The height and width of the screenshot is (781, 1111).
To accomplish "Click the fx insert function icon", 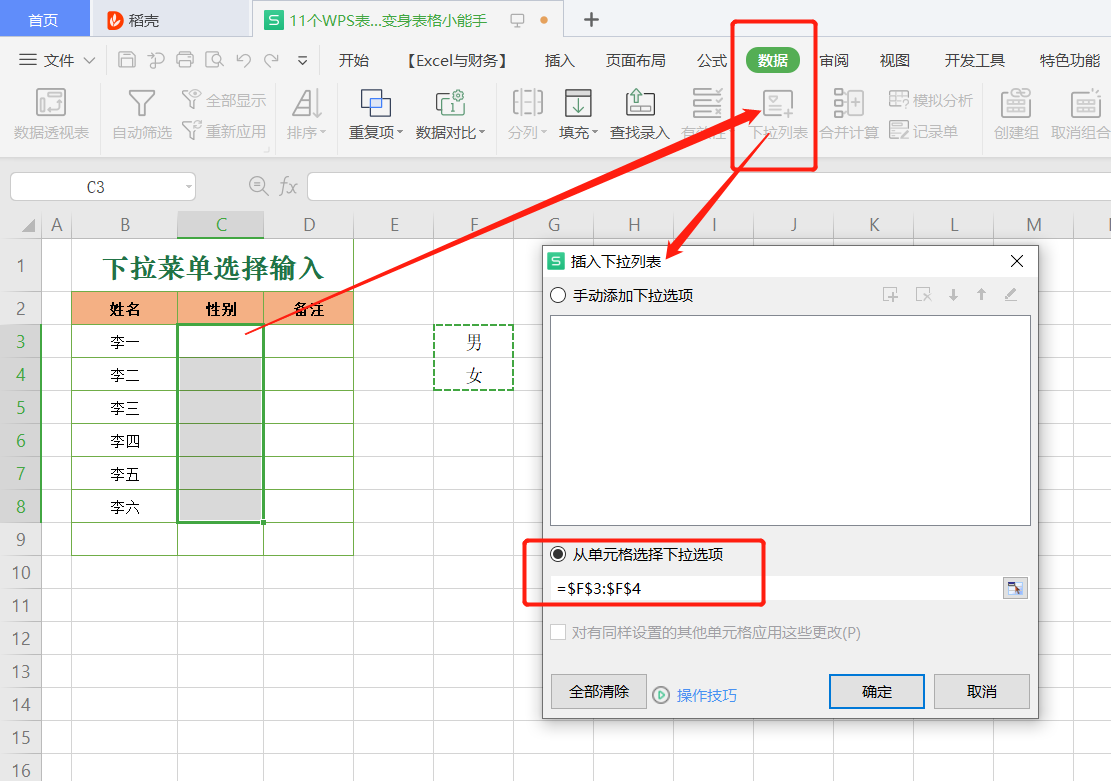I will [288, 186].
